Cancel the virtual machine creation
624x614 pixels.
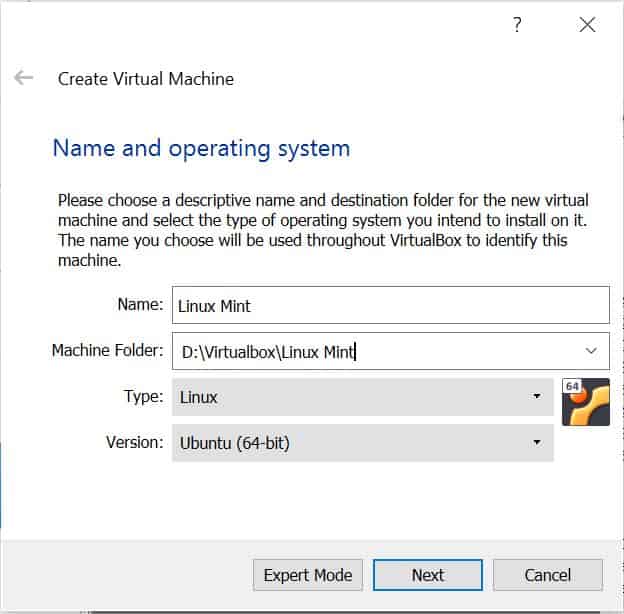pyautogui.click(x=547, y=575)
